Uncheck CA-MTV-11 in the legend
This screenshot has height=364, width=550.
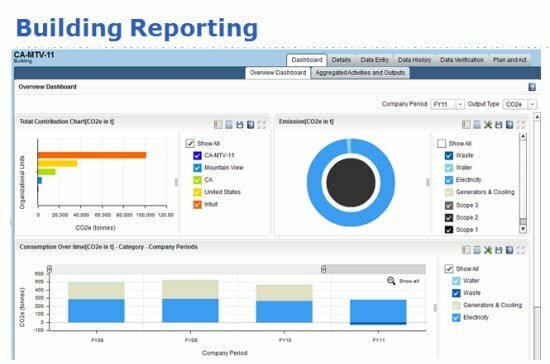pos(197,155)
